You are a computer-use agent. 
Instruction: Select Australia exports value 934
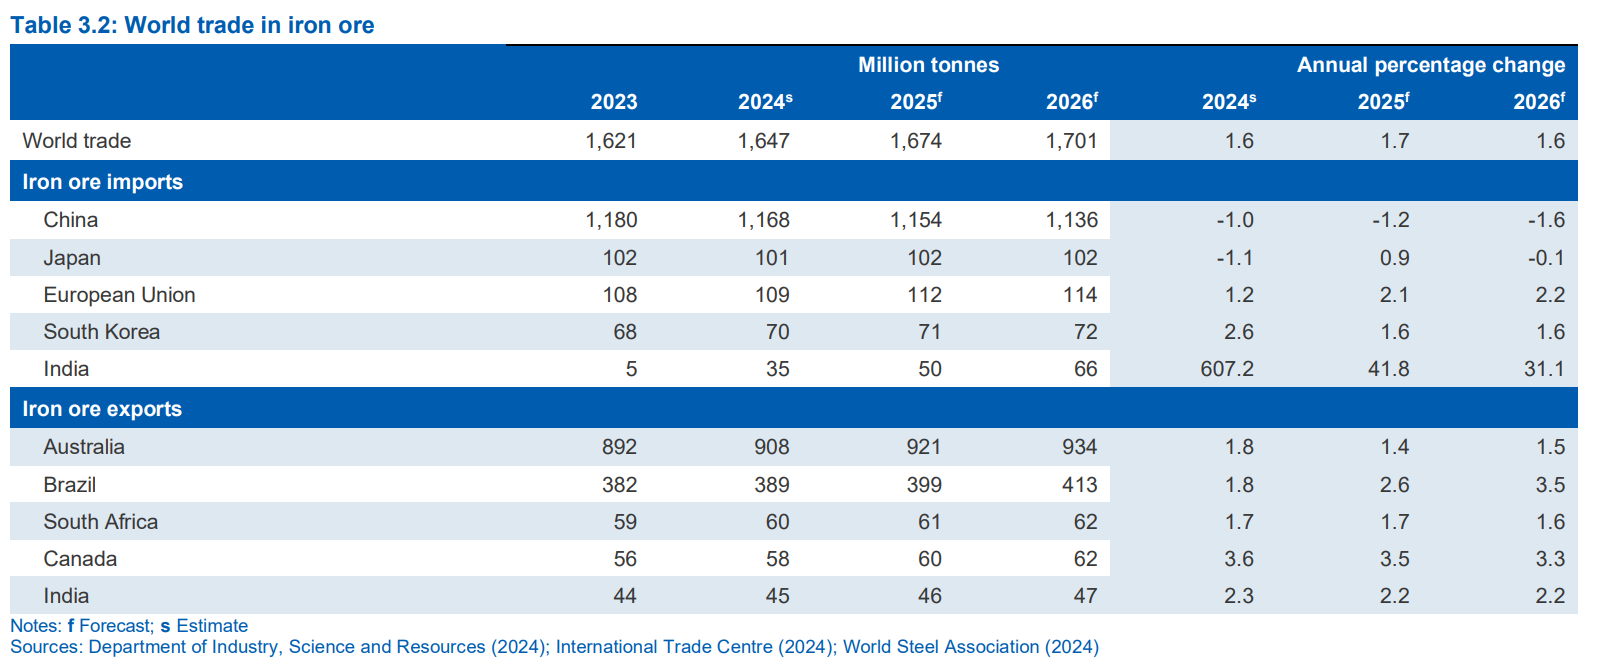point(1080,447)
